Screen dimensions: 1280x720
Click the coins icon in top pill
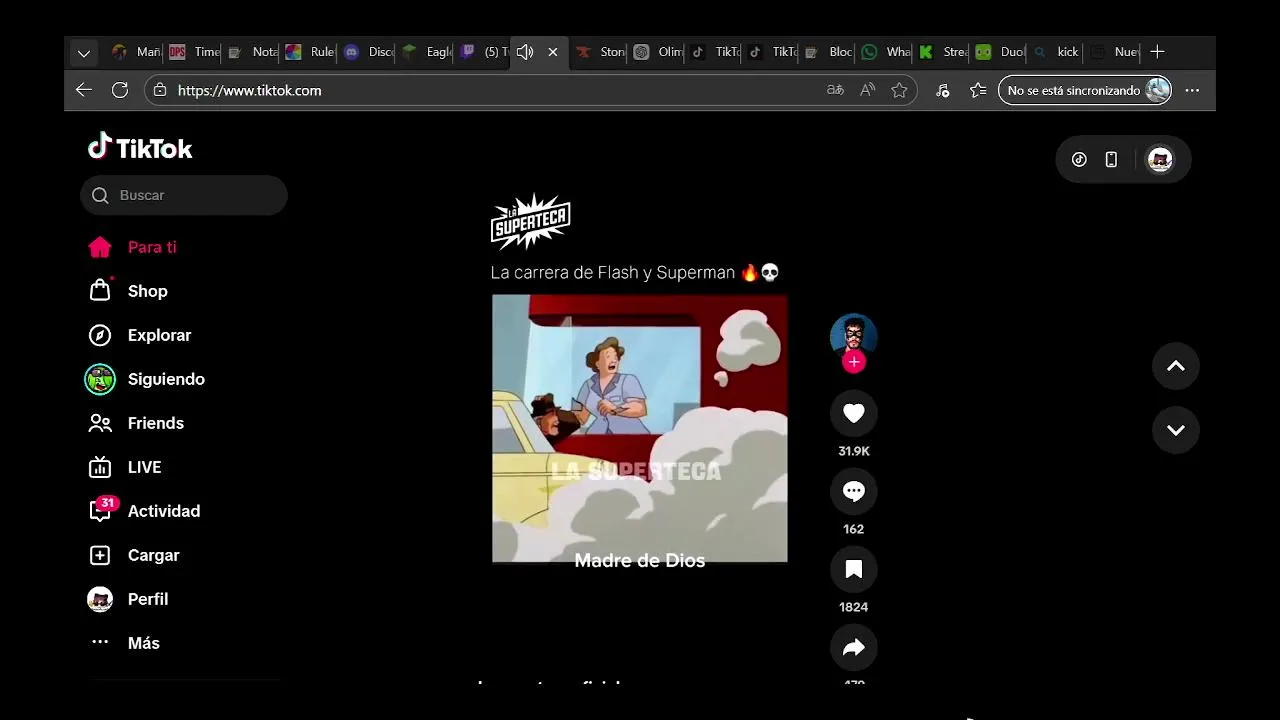1079,159
